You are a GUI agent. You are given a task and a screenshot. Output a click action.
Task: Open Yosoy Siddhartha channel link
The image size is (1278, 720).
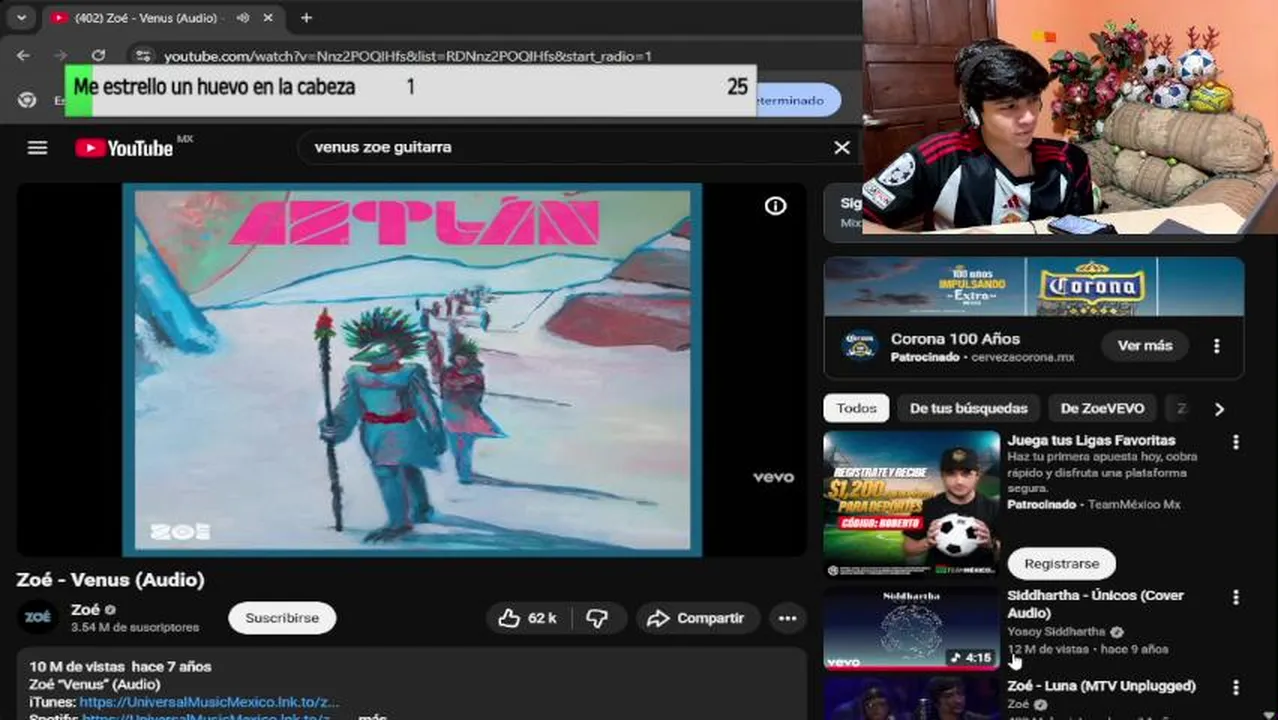tap(1056, 632)
